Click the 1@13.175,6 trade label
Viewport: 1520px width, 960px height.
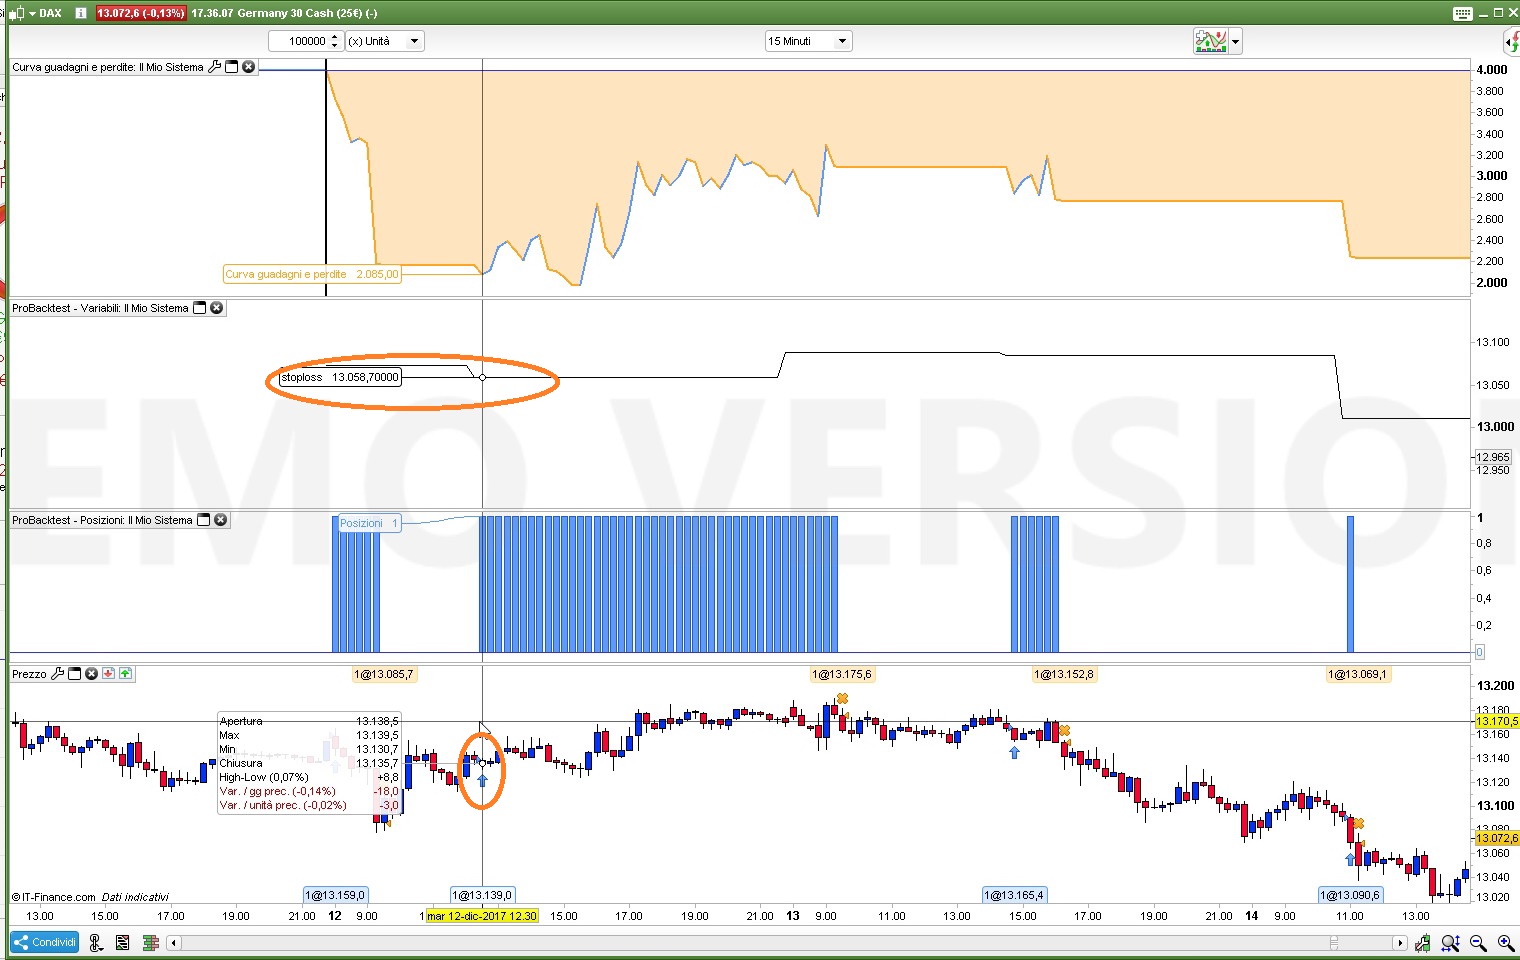pyautogui.click(x=842, y=674)
